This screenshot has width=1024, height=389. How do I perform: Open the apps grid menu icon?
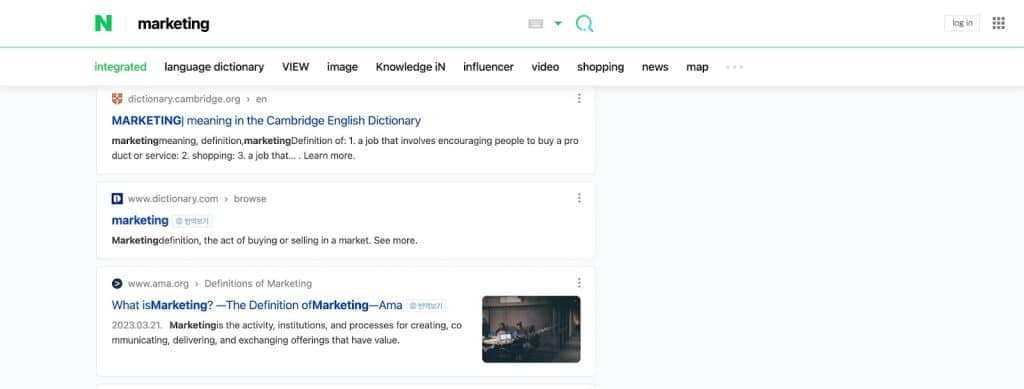(999, 23)
